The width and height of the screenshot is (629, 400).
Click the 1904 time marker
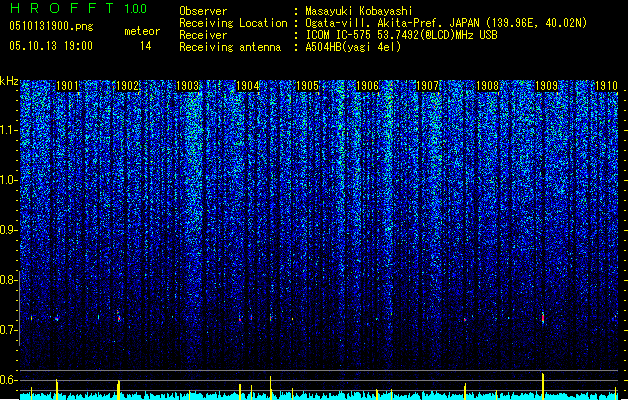click(x=248, y=86)
